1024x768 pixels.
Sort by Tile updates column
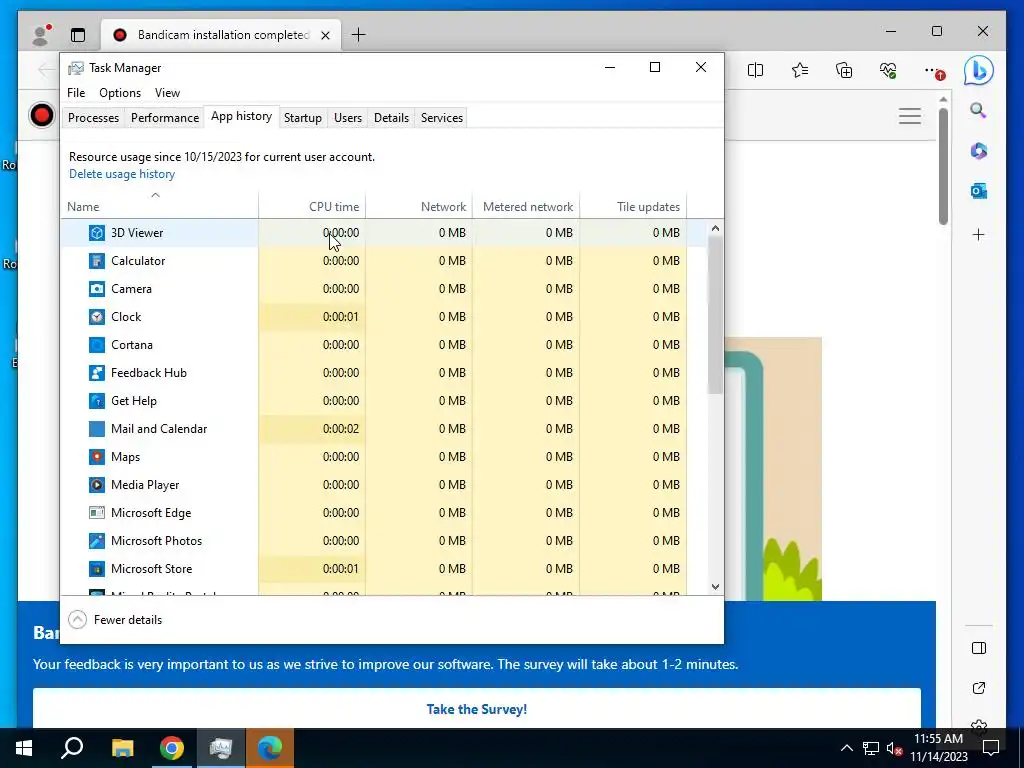(x=633, y=206)
